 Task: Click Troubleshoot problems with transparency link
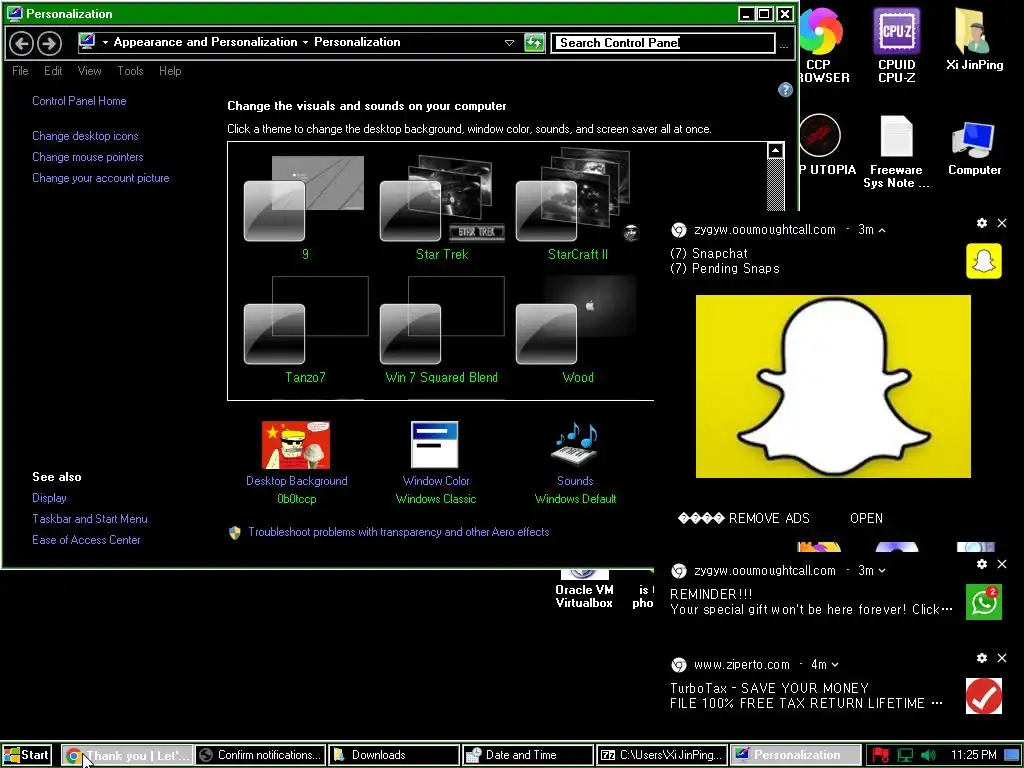pyautogui.click(x=398, y=532)
